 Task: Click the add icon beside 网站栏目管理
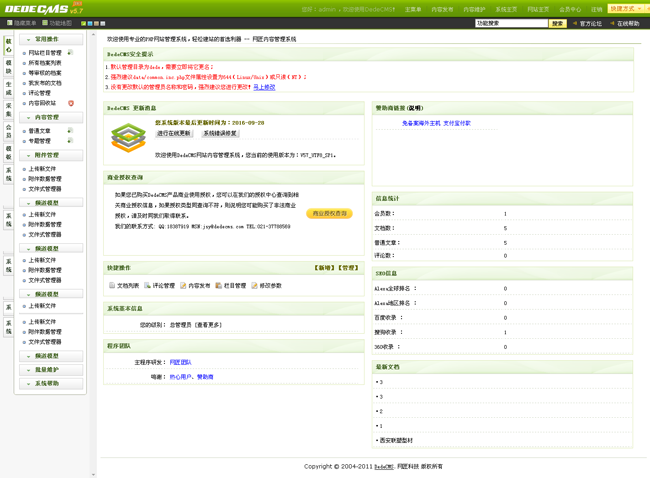(70, 53)
